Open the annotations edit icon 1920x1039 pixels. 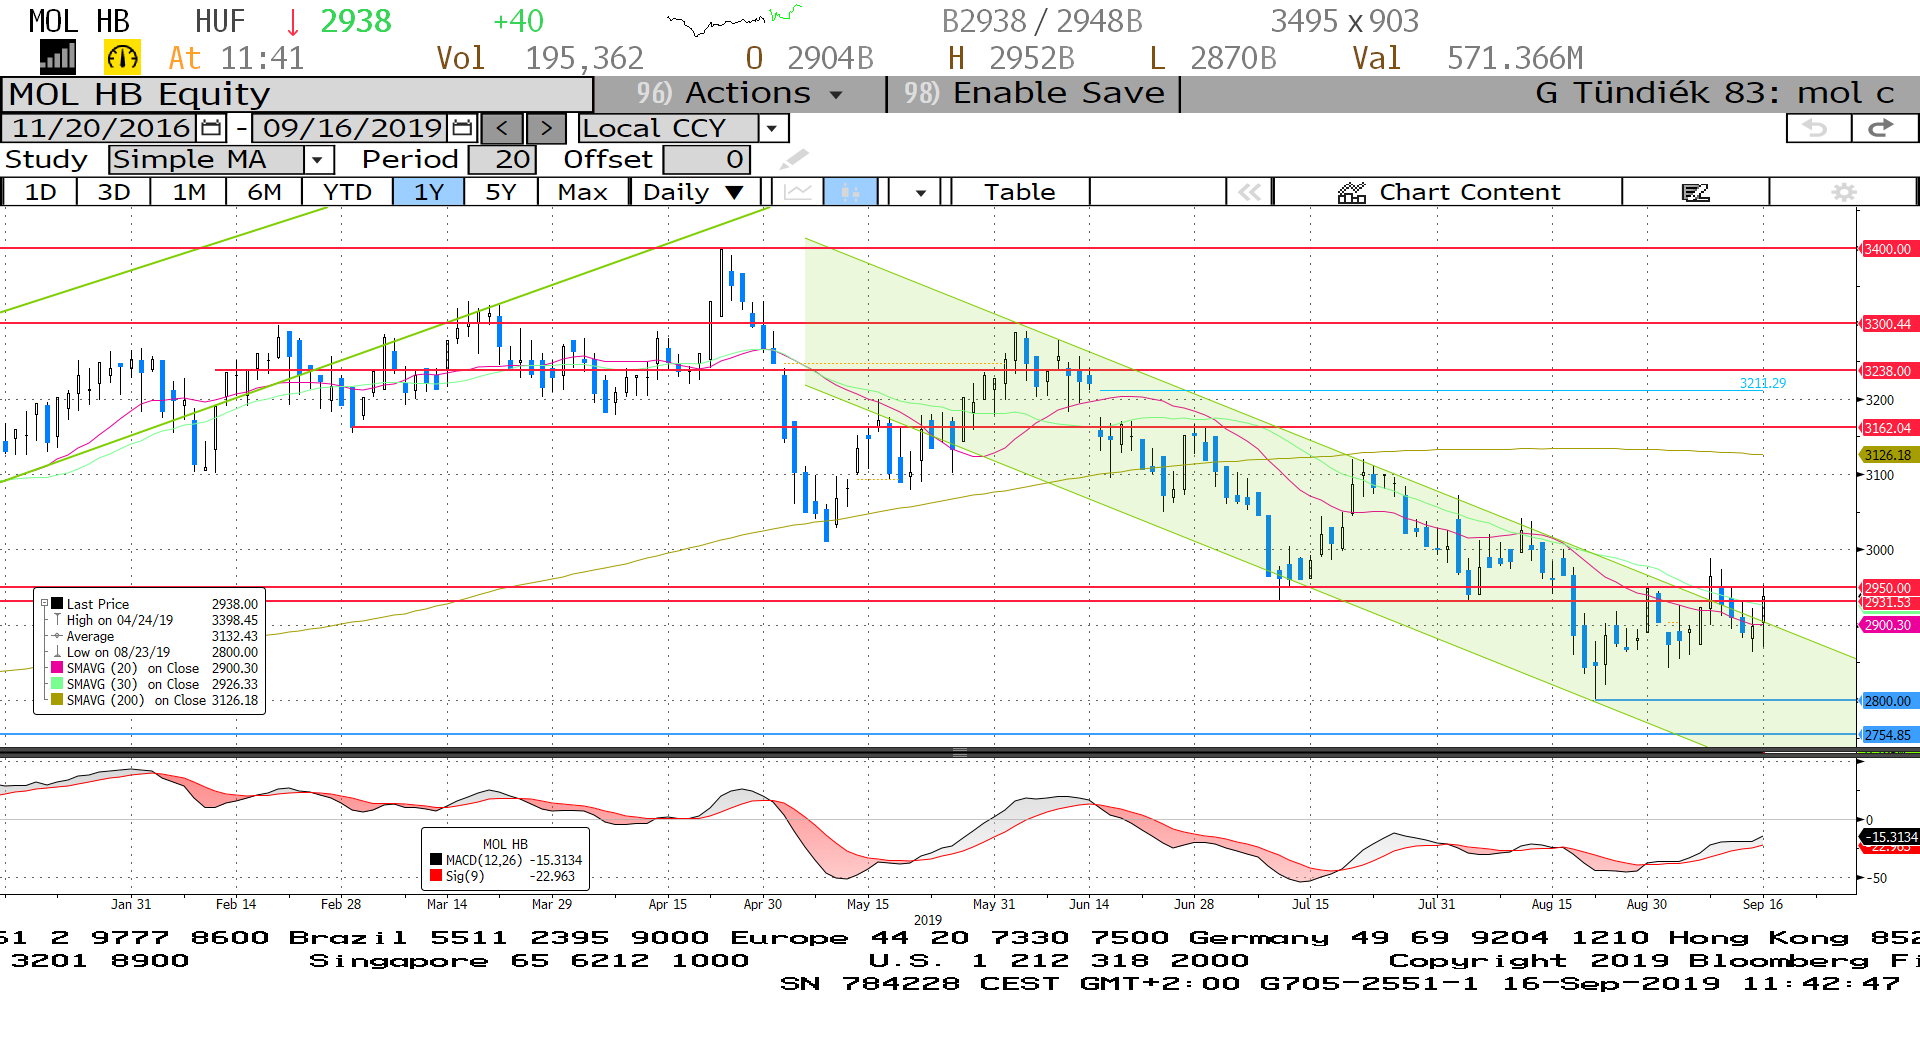(x=1696, y=192)
